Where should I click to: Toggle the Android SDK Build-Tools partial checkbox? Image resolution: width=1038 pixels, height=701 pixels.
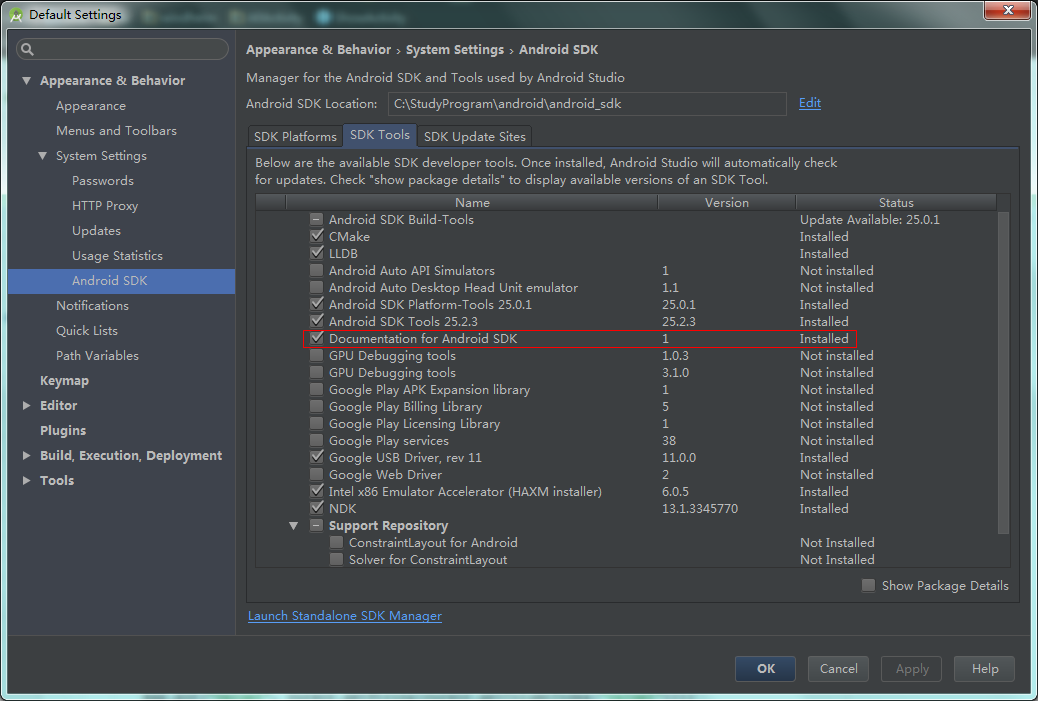coord(317,220)
